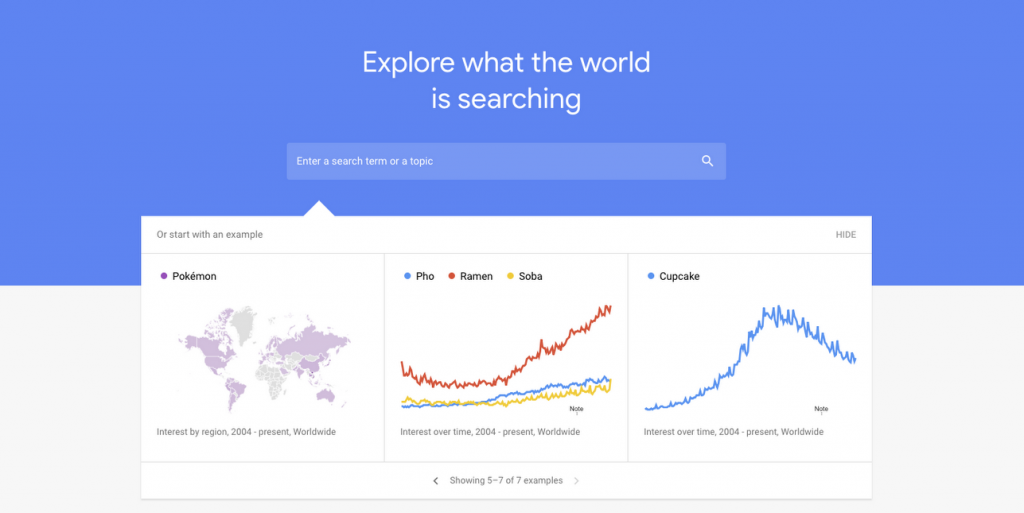
Task: Click the Soba term label
Action: (x=530, y=276)
